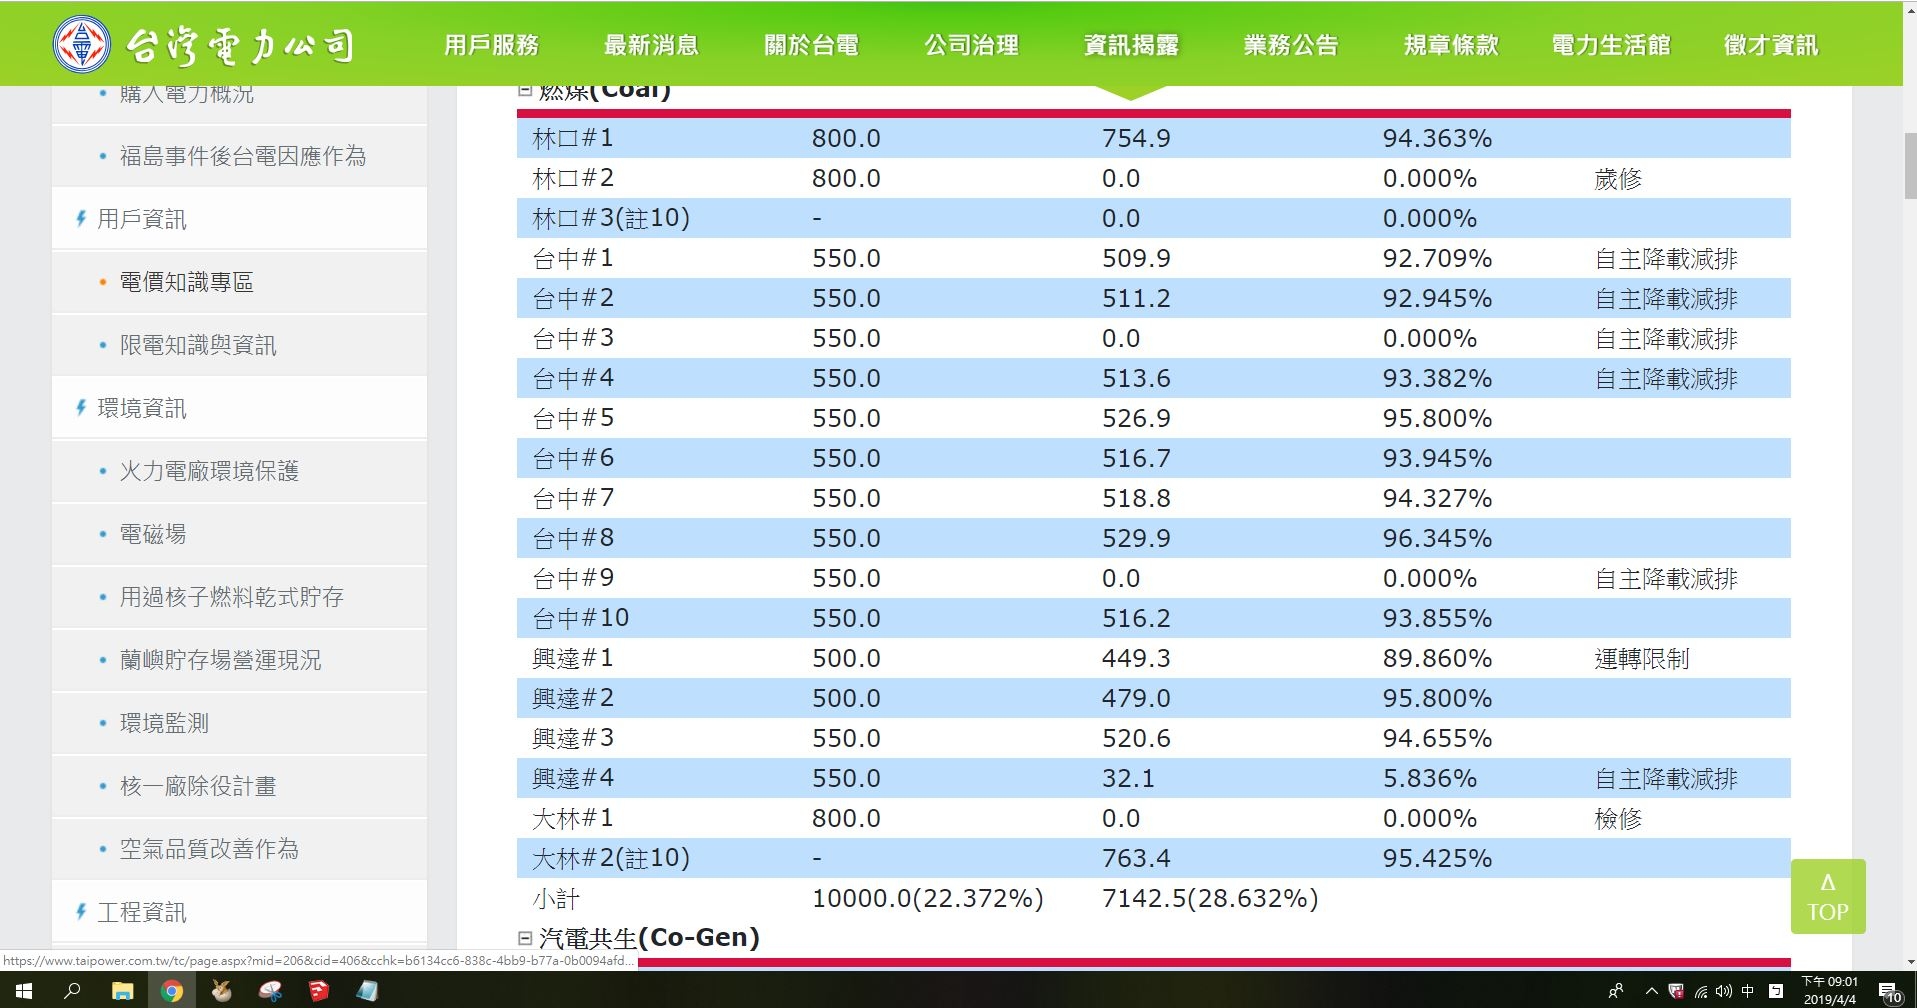Viewport: 1917px width, 1008px height.
Task: Click the 林口#1 row name
Action: click(573, 138)
